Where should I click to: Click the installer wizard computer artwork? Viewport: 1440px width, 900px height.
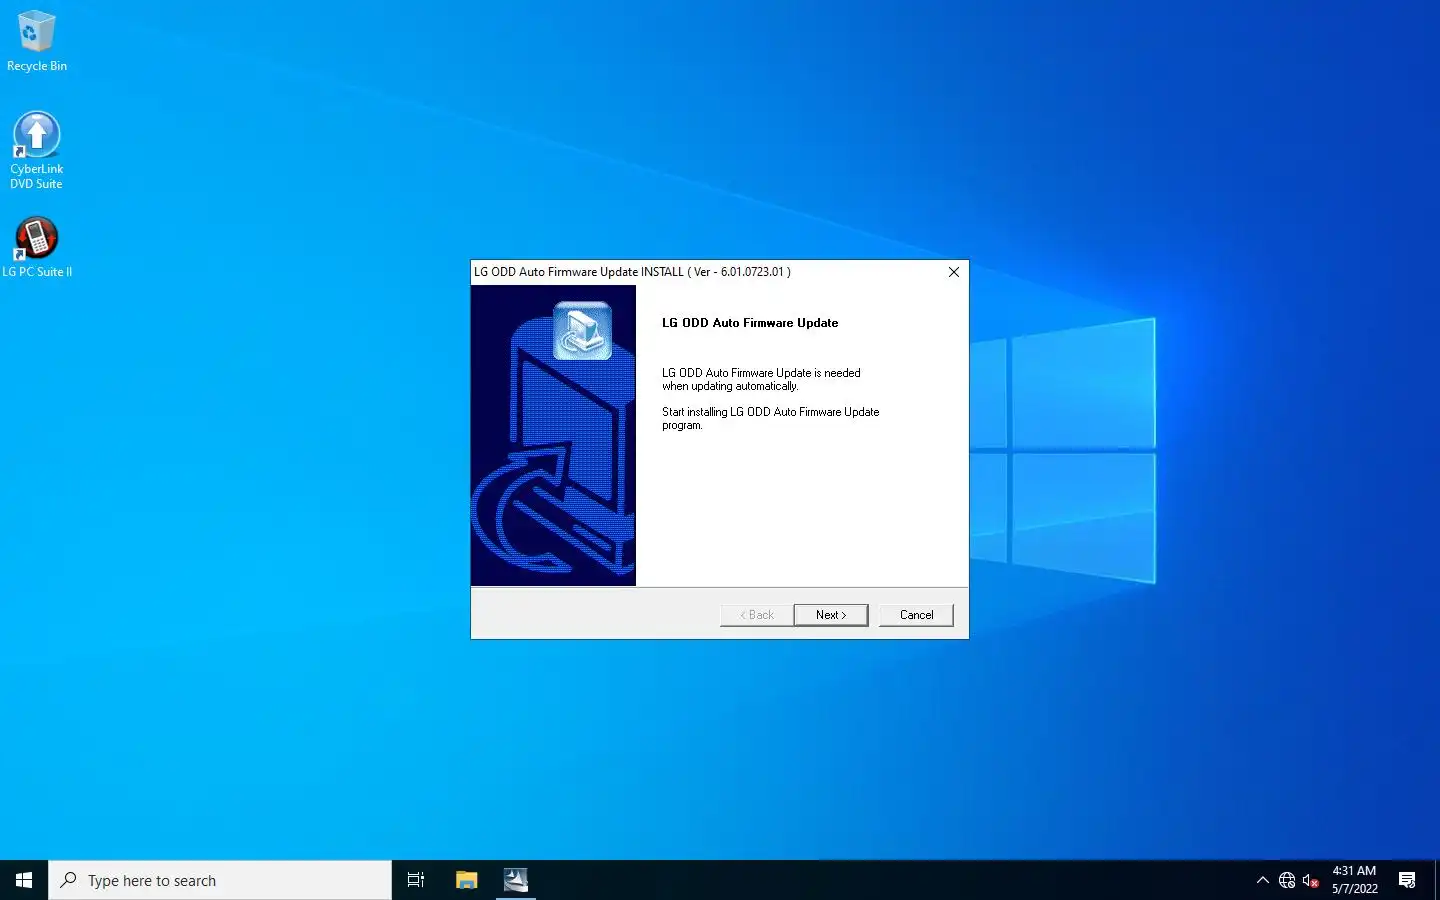553,436
